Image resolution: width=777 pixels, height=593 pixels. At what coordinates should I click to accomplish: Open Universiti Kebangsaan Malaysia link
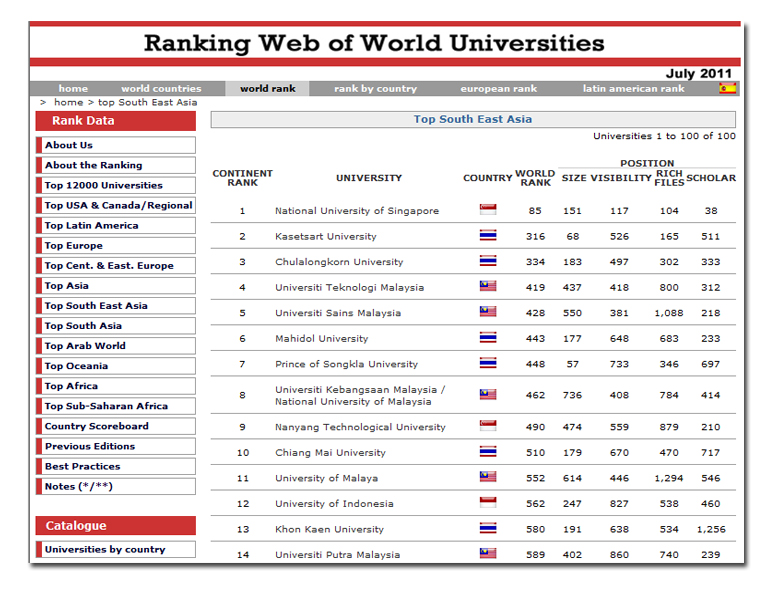(360, 395)
